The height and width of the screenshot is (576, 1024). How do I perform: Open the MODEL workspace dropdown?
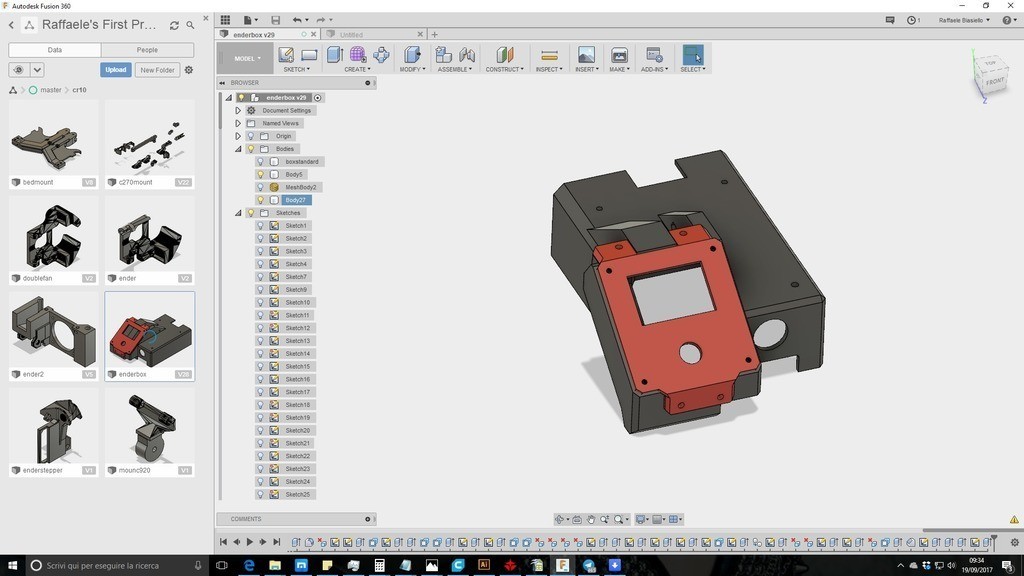(x=246, y=58)
